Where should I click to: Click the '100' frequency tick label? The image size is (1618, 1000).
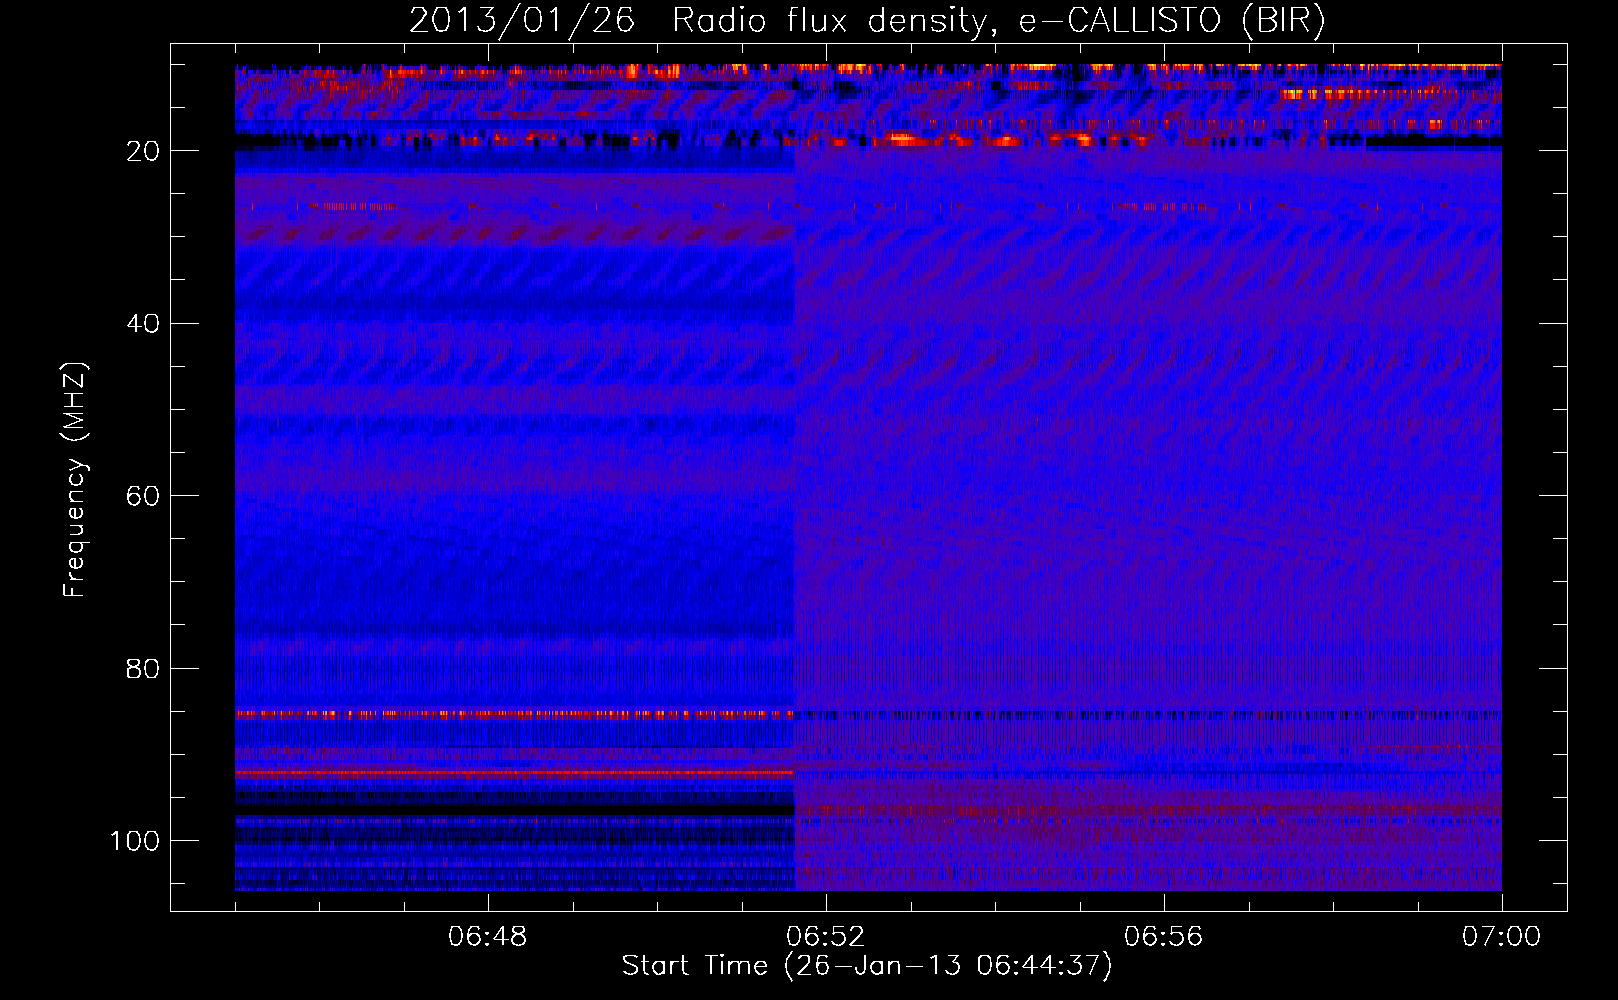click(x=135, y=841)
